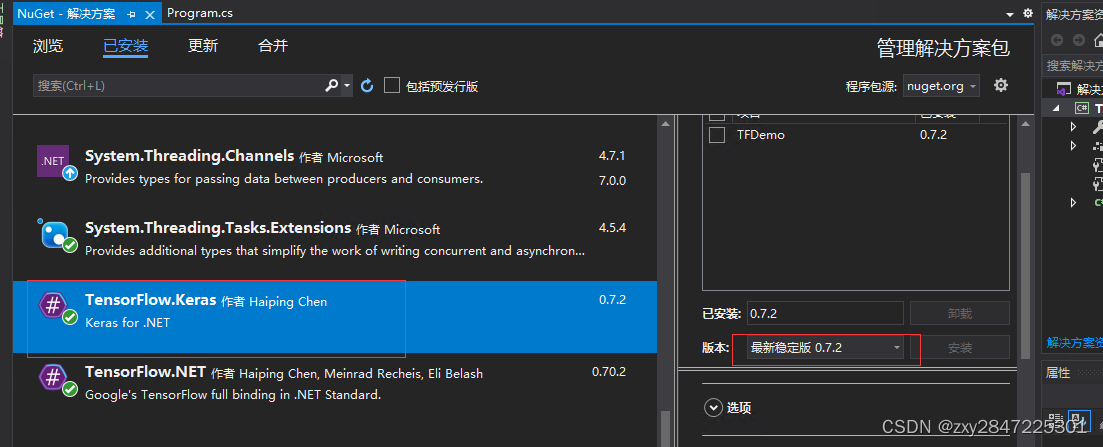Expand the dependencies tree node

(1073, 146)
